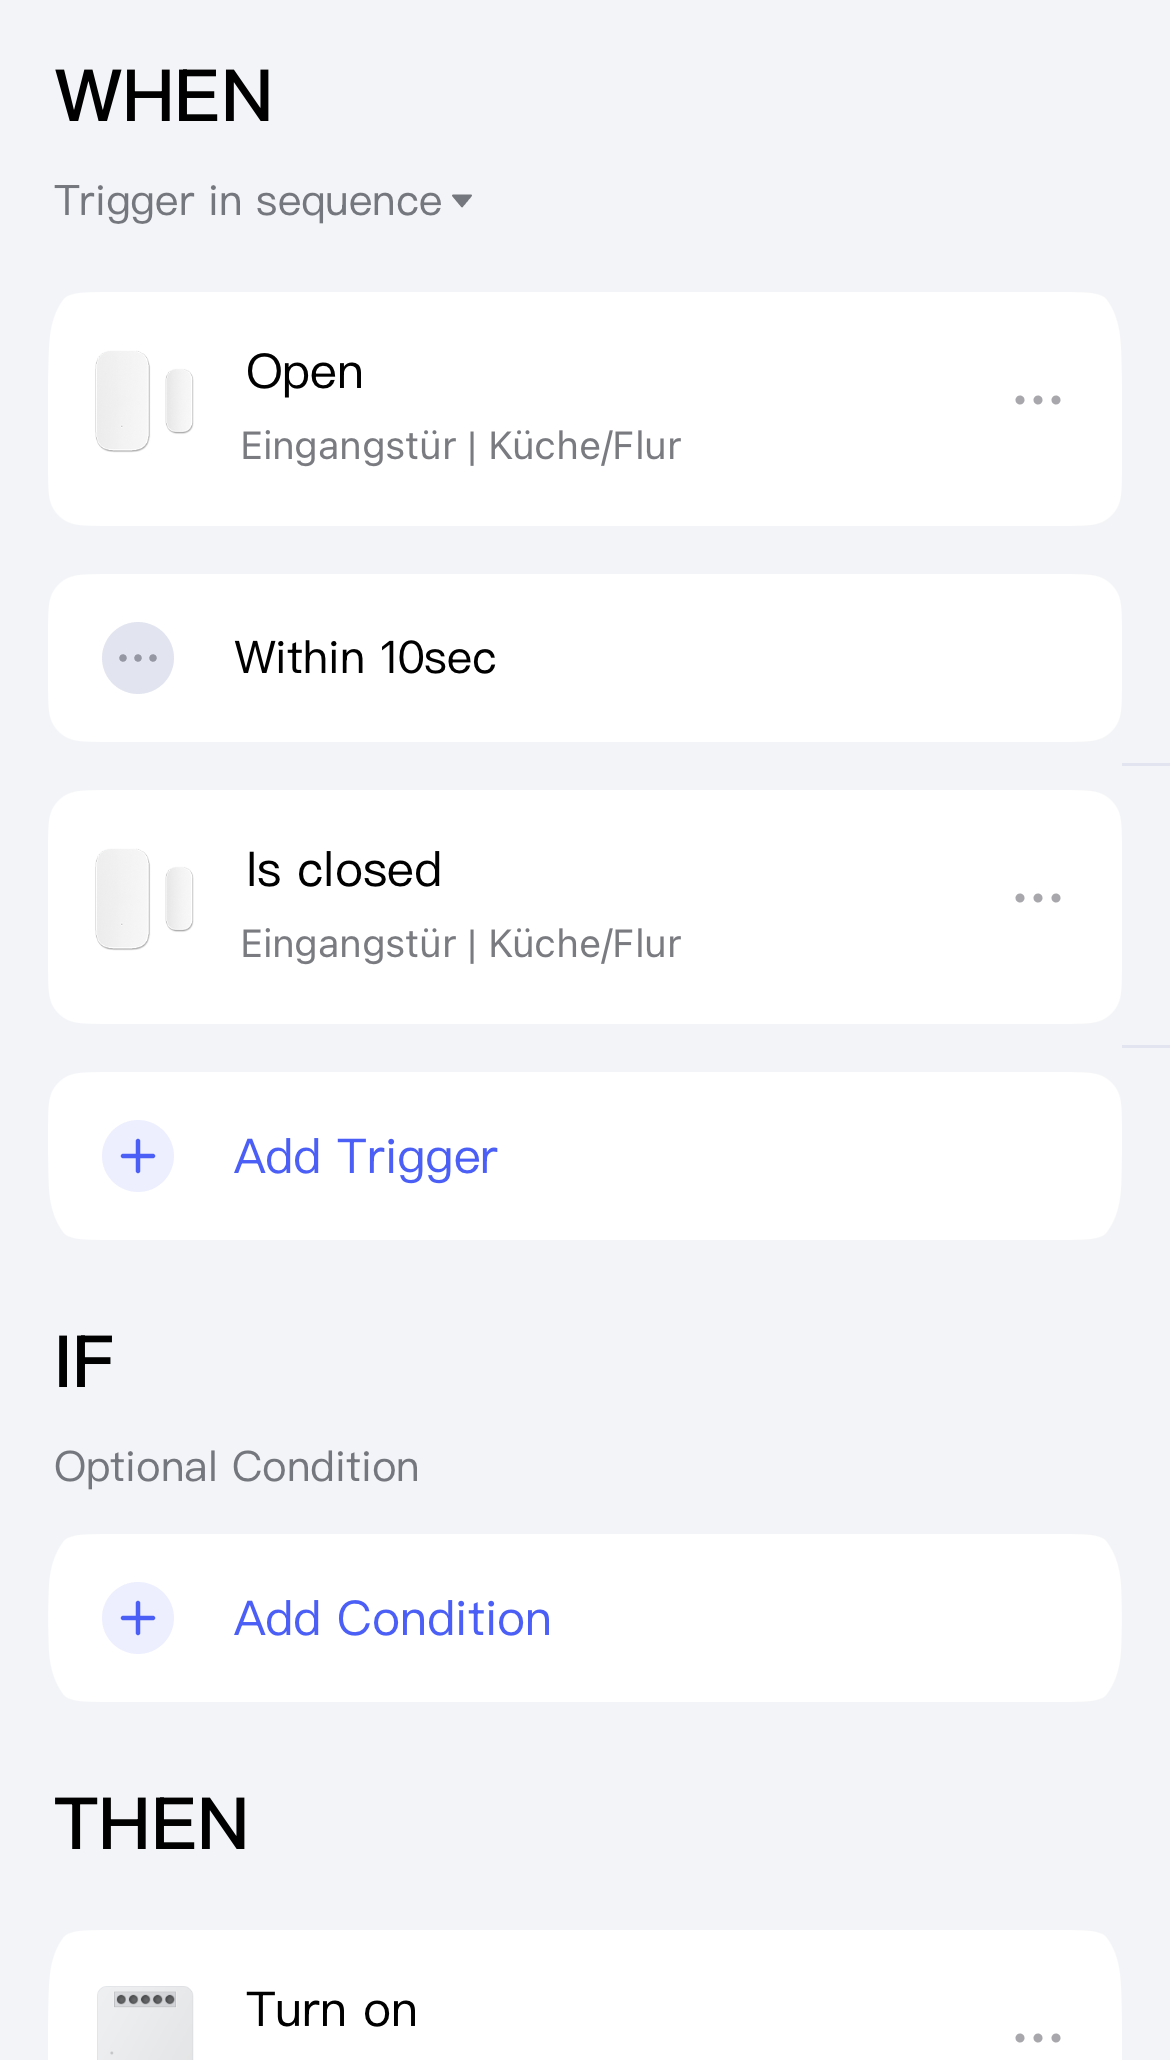This screenshot has height=2060, width=1170.
Task: Tap the Optional Condition subtitle
Action: click(237, 1467)
